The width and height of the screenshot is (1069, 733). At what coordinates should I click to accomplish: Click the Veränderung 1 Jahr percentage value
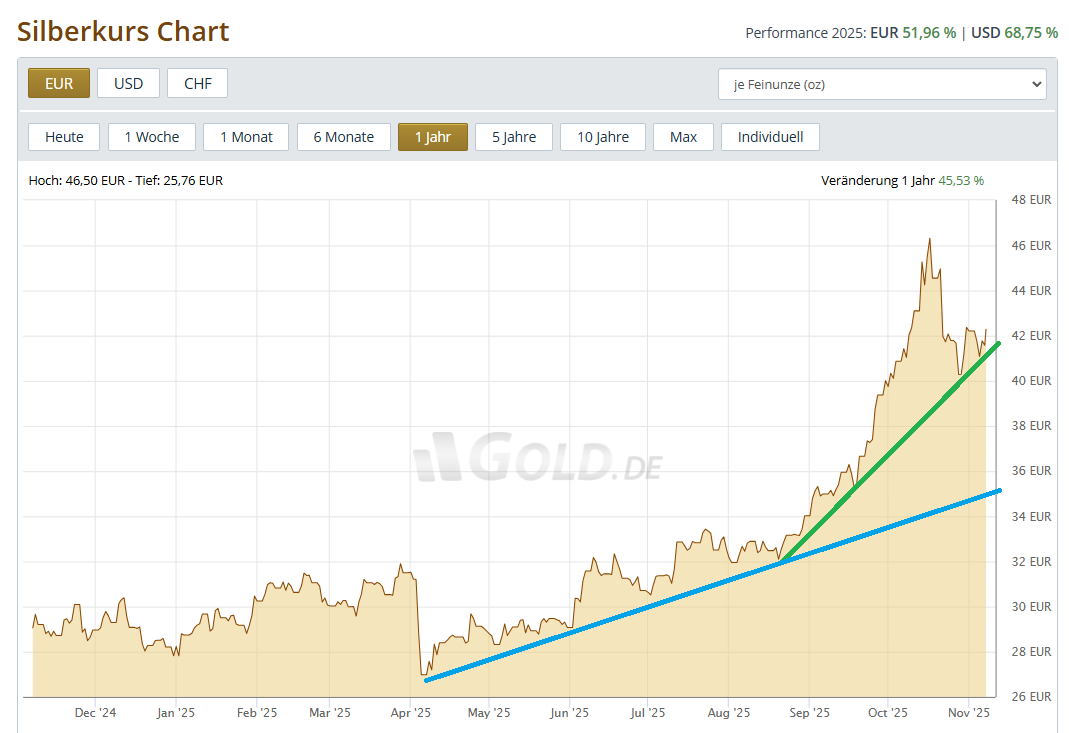(961, 181)
